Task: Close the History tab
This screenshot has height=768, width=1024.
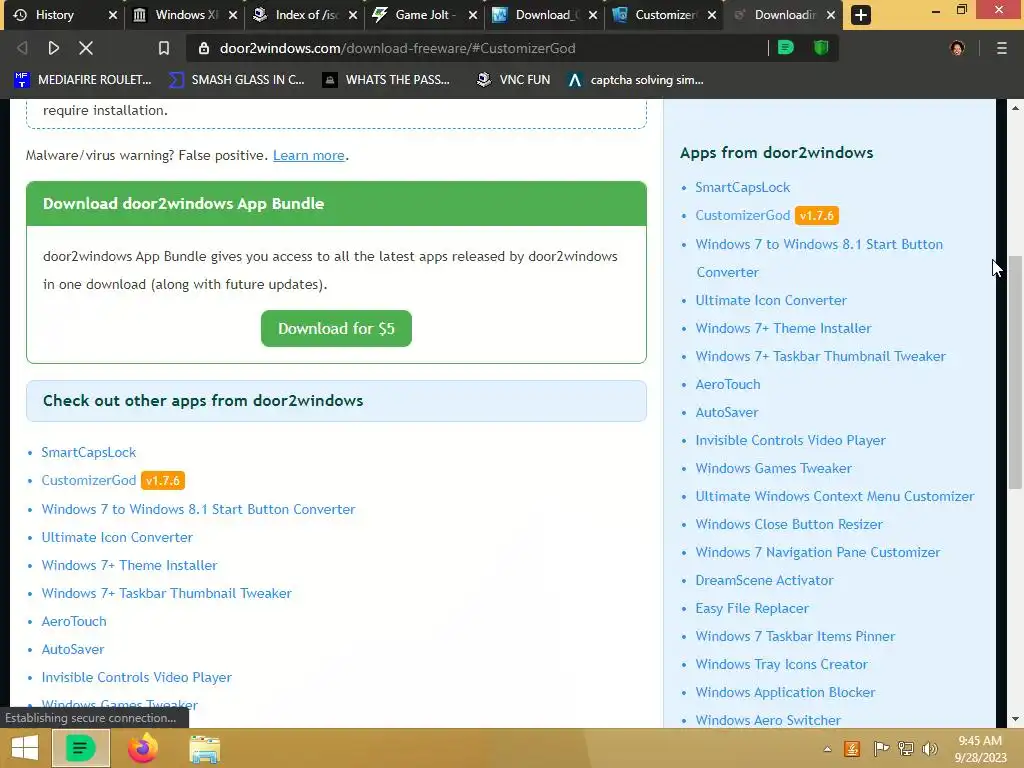Action: pos(112,15)
